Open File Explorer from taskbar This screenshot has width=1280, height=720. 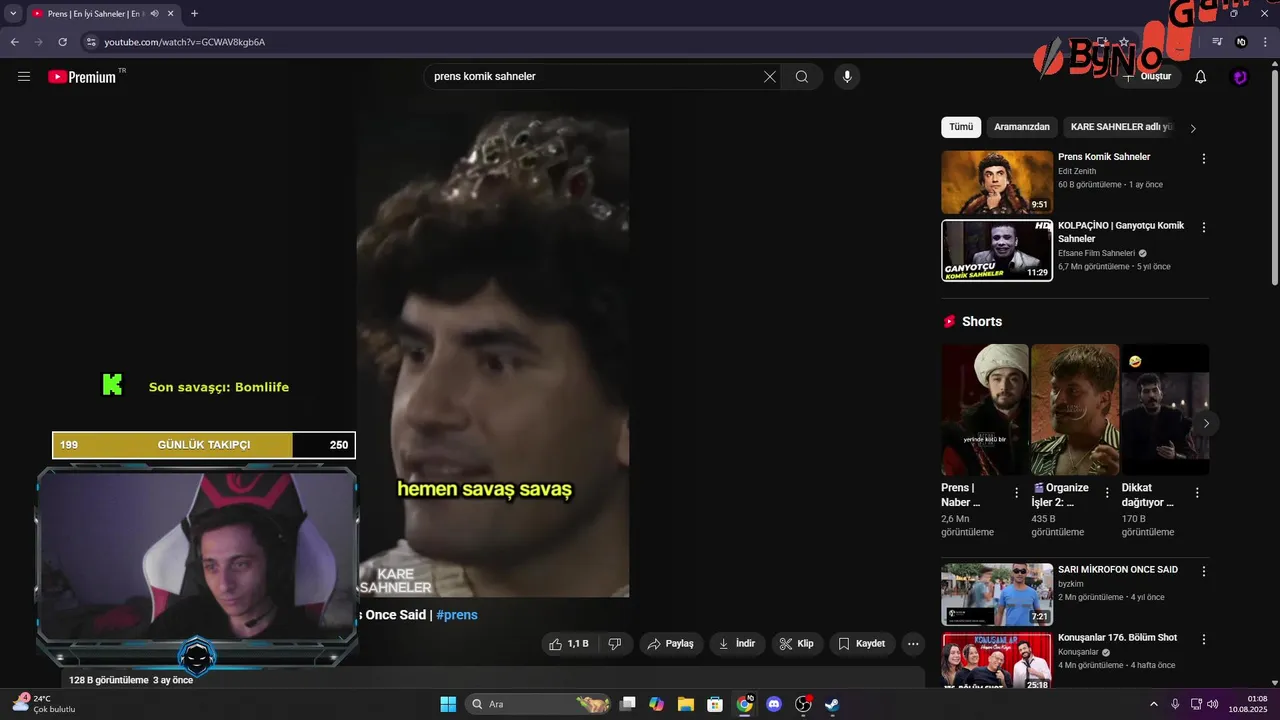point(686,704)
